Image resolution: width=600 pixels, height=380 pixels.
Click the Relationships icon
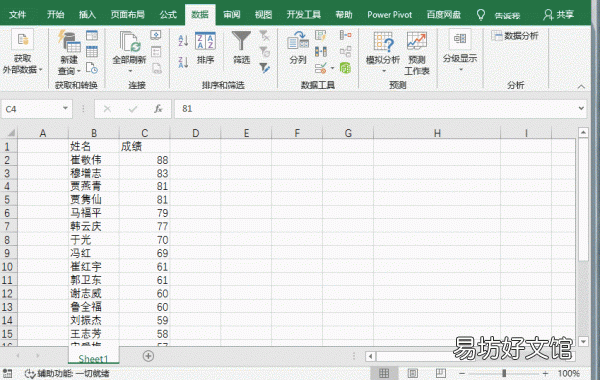point(345,51)
